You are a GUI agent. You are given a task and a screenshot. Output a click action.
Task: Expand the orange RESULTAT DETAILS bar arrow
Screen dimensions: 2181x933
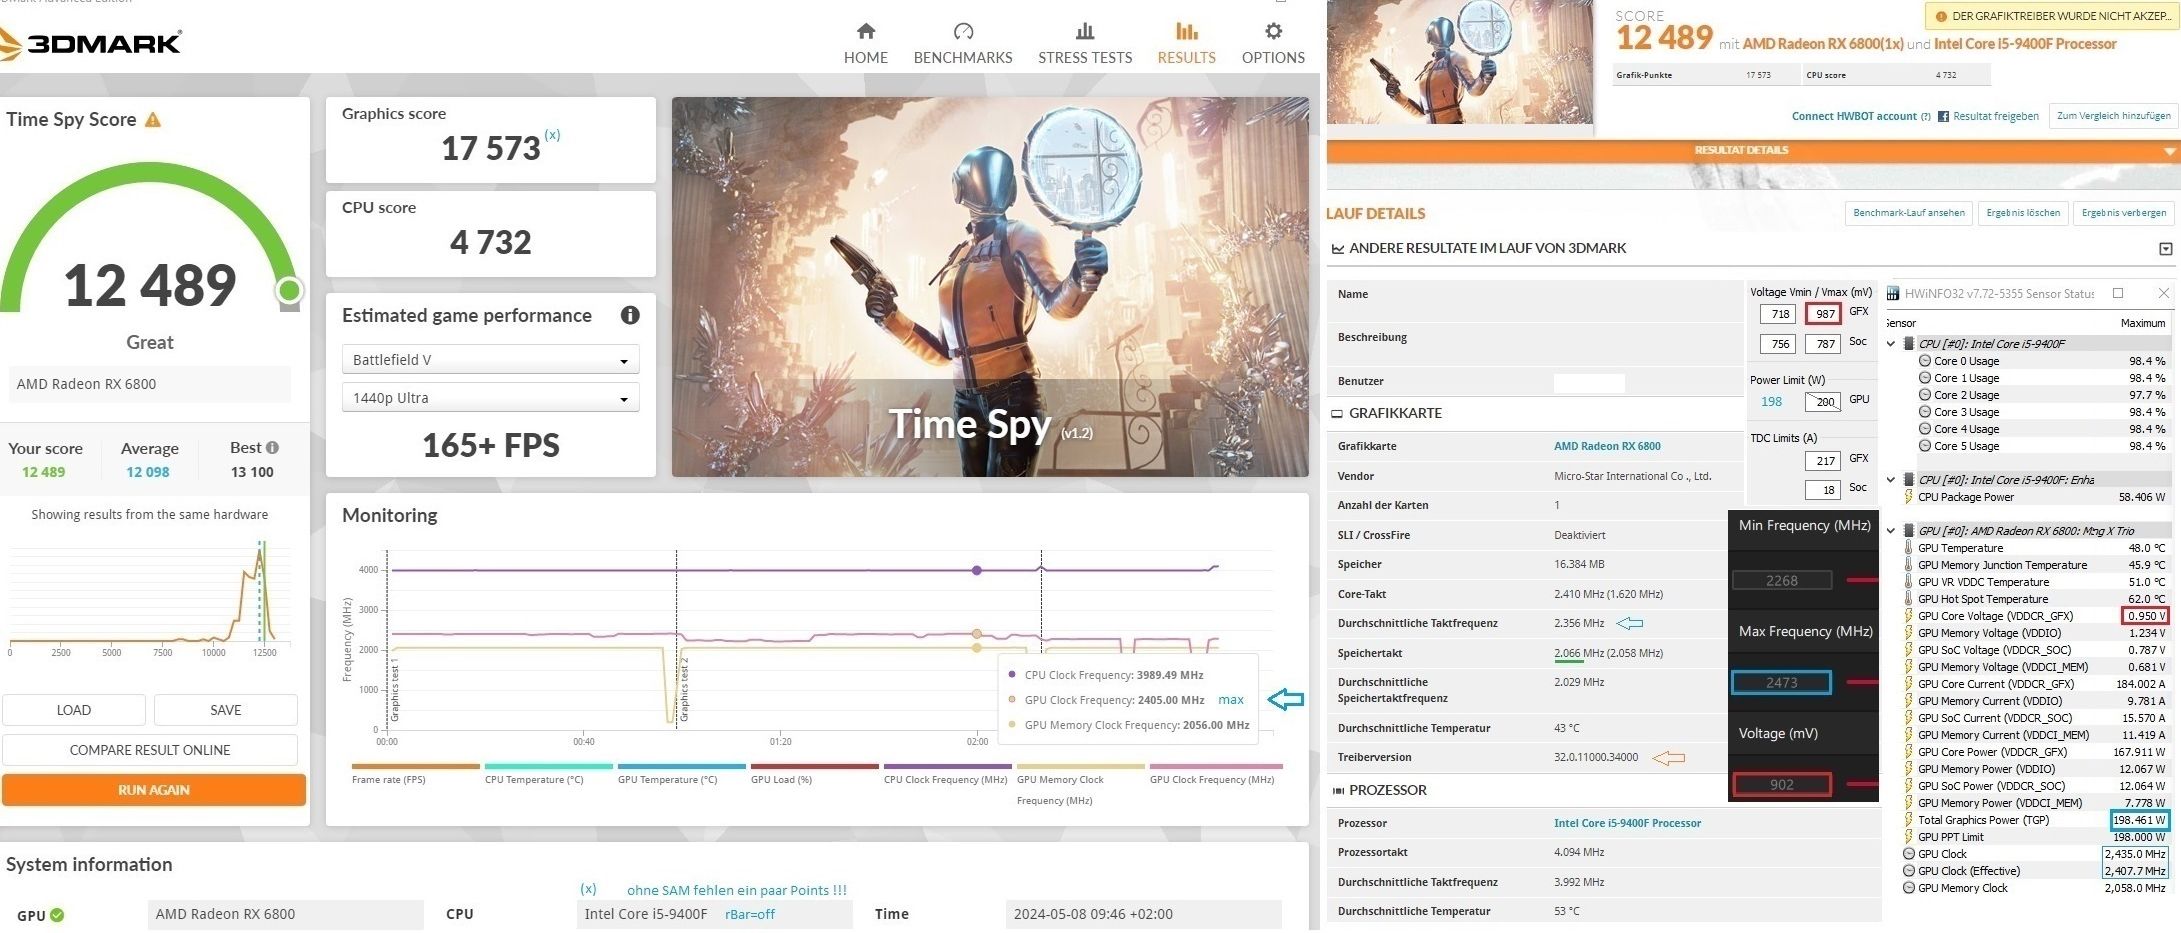(x=2169, y=152)
